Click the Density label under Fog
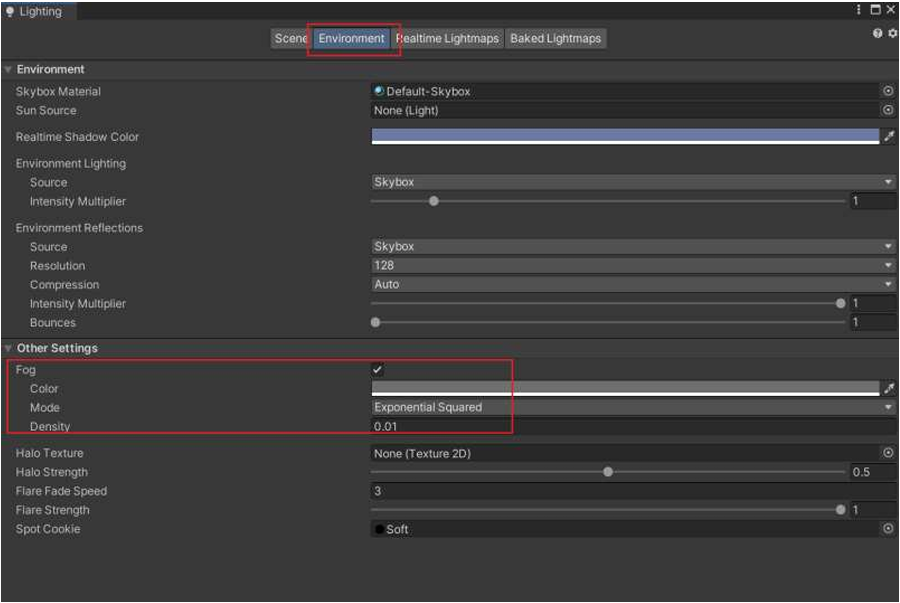The image size is (900, 603). click(x=50, y=426)
